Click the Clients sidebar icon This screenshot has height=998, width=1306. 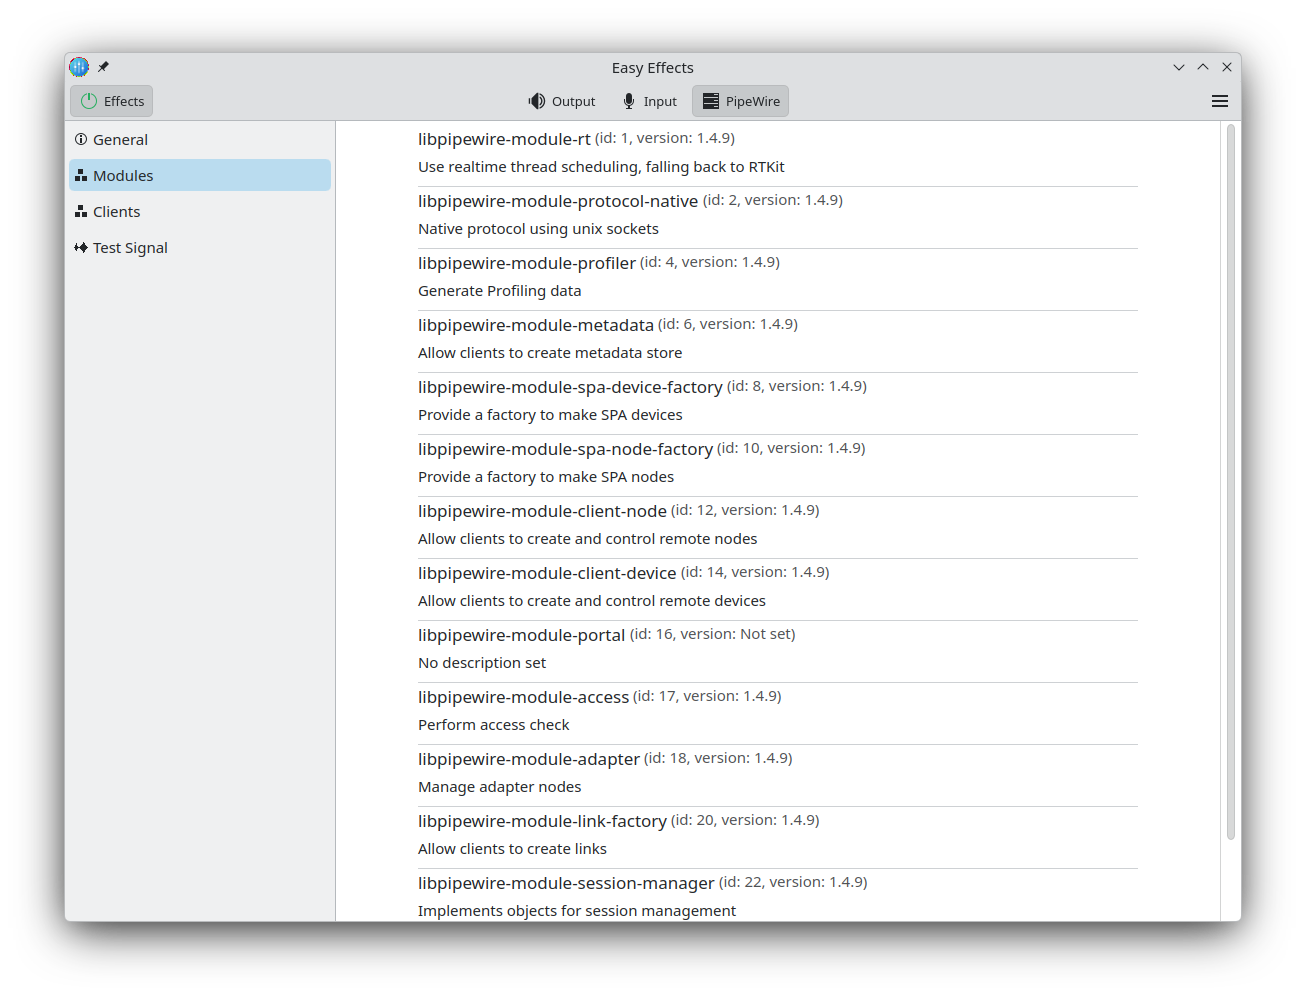coord(81,212)
